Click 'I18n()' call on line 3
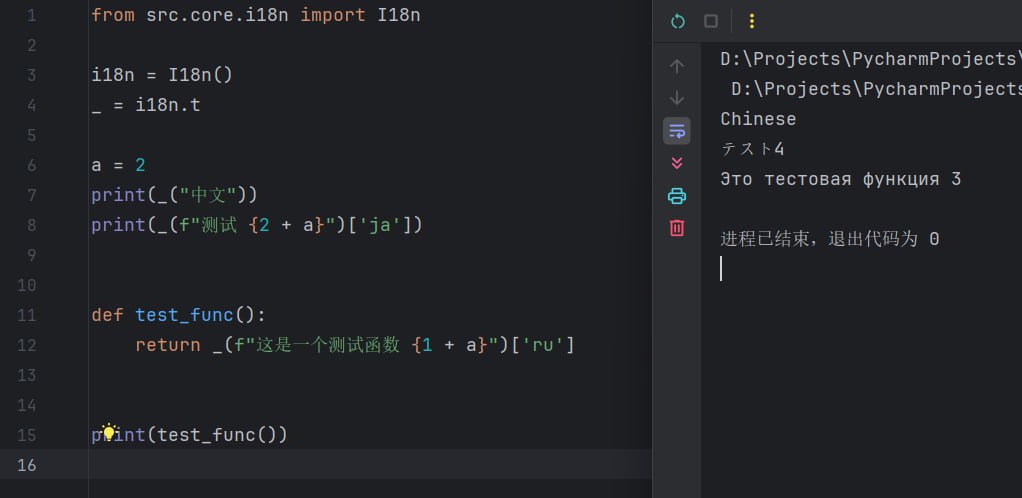Image resolution: width=1022 pixels, height=498 pixels. 201,75
